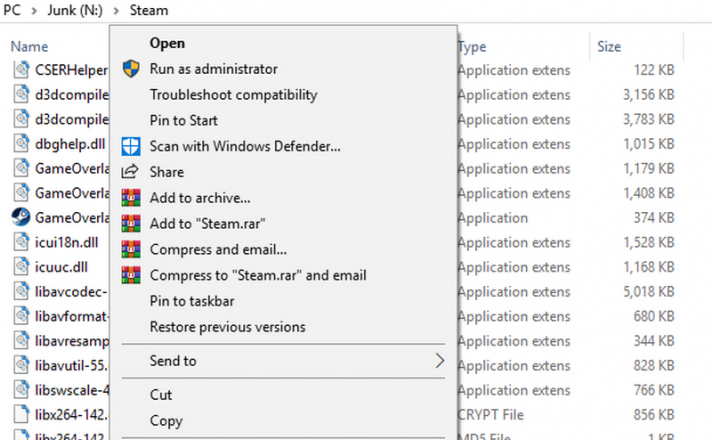Select the icui18n.dll file name
Viewport: 712px width, 440px height.
pos(66,242)
